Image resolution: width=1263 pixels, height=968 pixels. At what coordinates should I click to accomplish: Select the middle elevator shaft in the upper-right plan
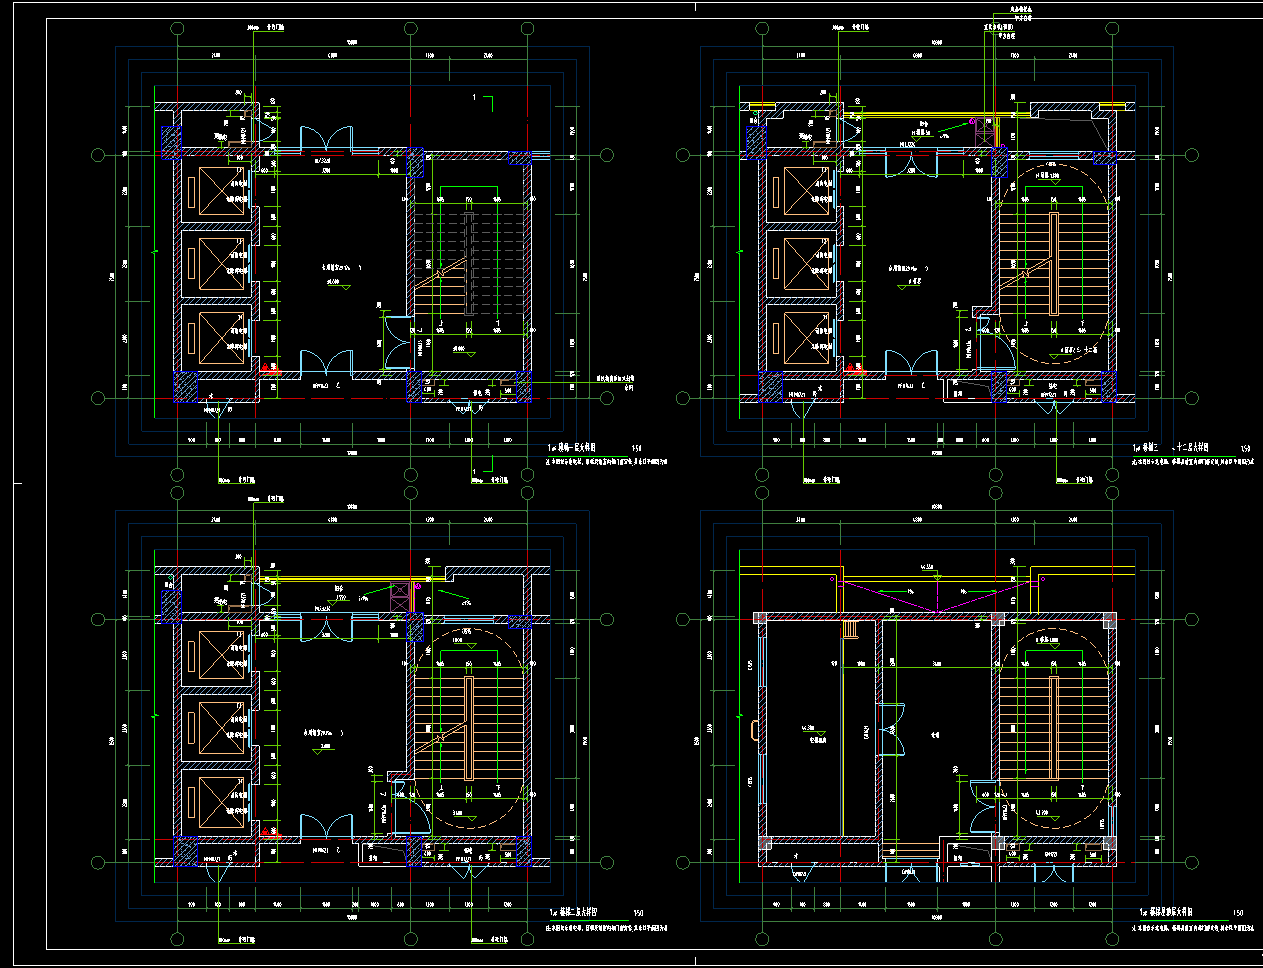803,262
